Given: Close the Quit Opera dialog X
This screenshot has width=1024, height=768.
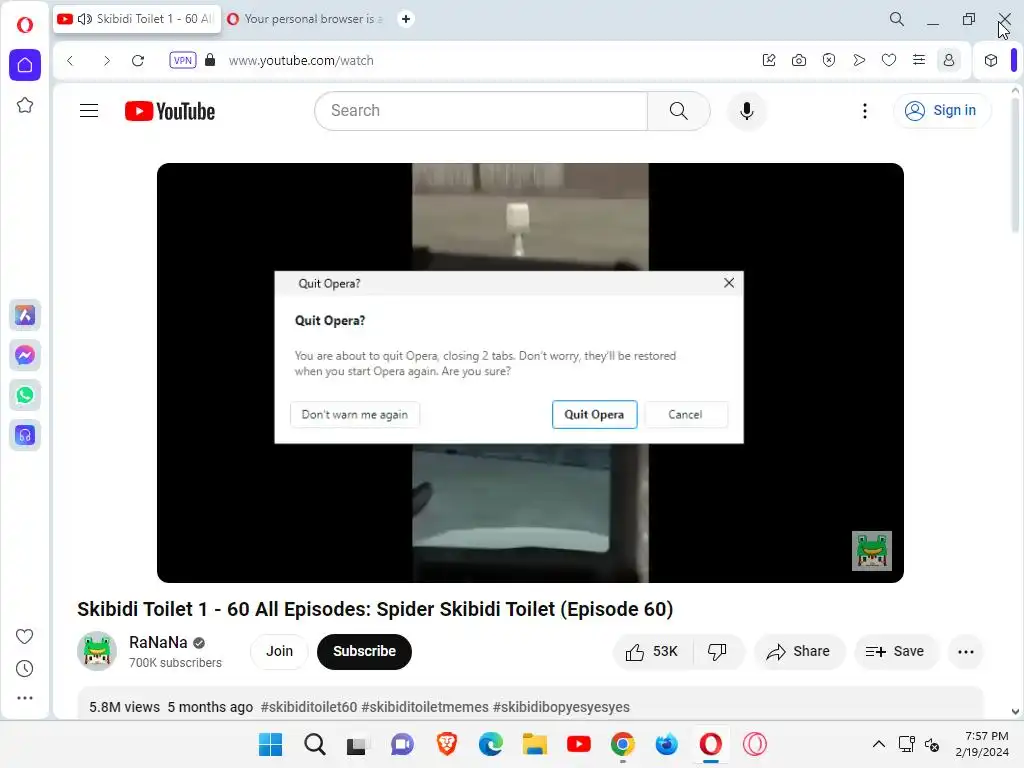Looking at the screenshot, I should [x=729, y=283].
